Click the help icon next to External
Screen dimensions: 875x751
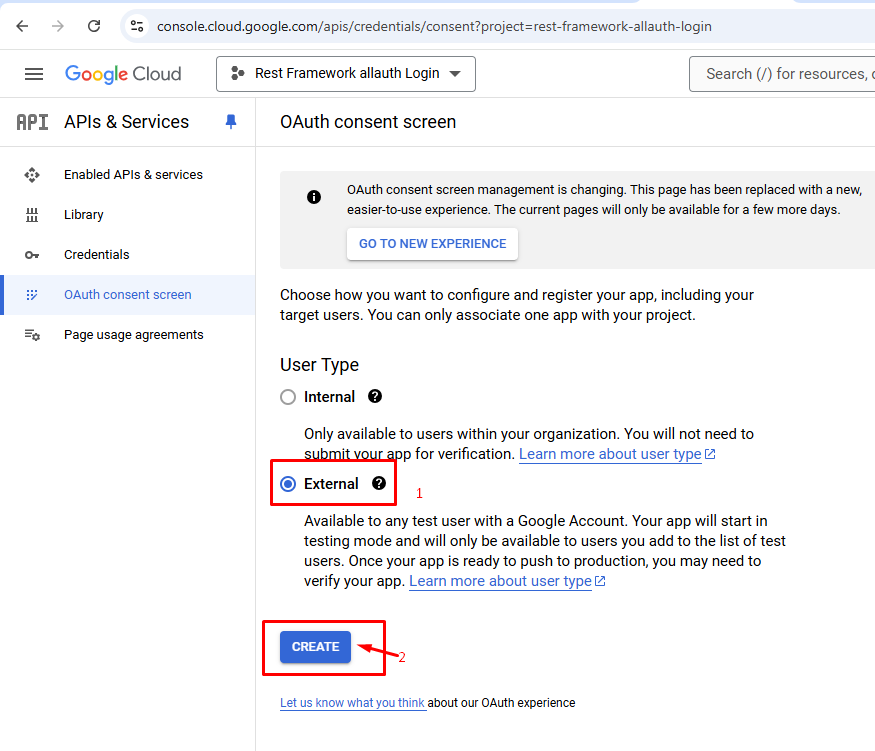379,483
